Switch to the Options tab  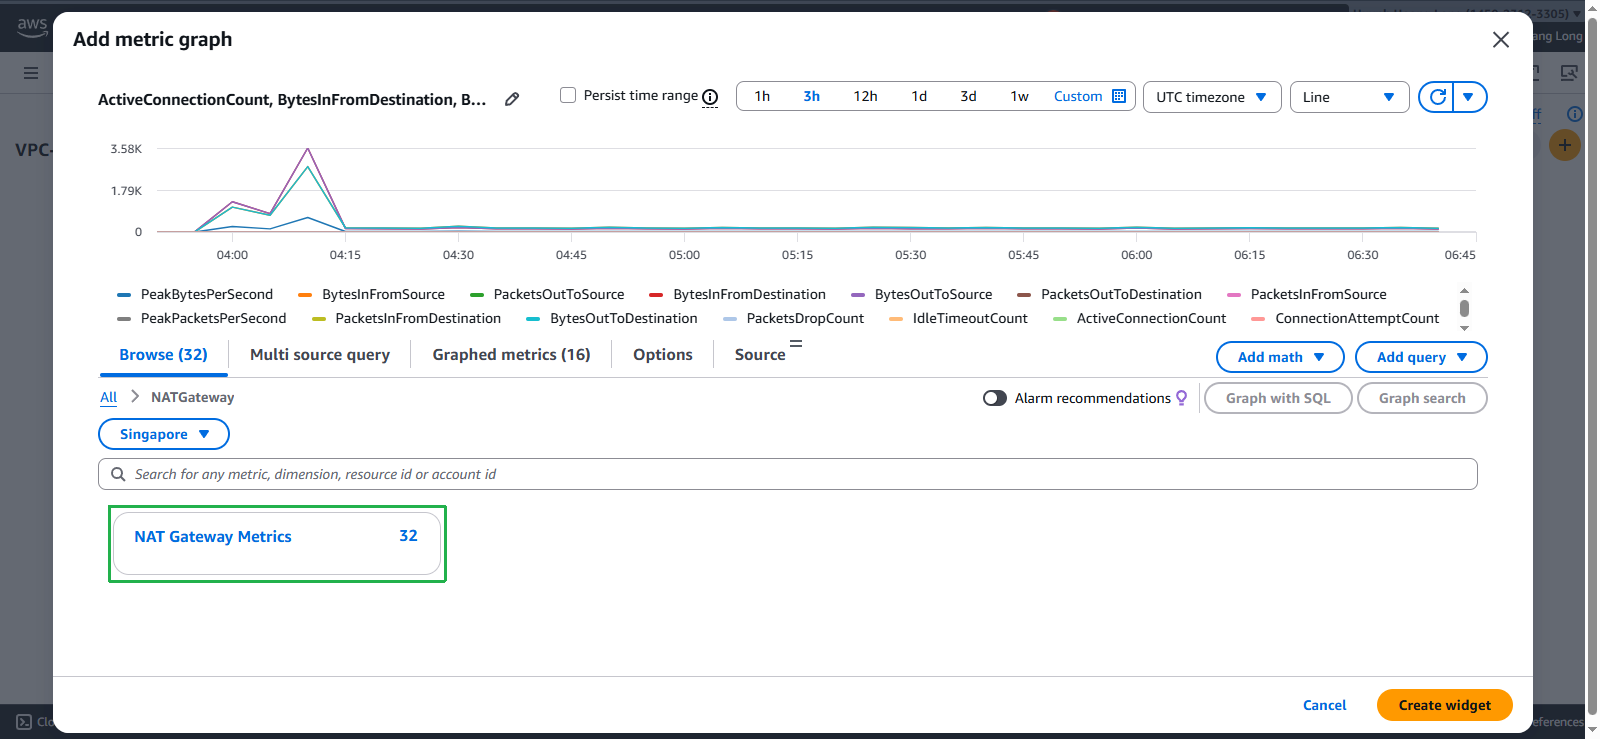tap(663, 354)
